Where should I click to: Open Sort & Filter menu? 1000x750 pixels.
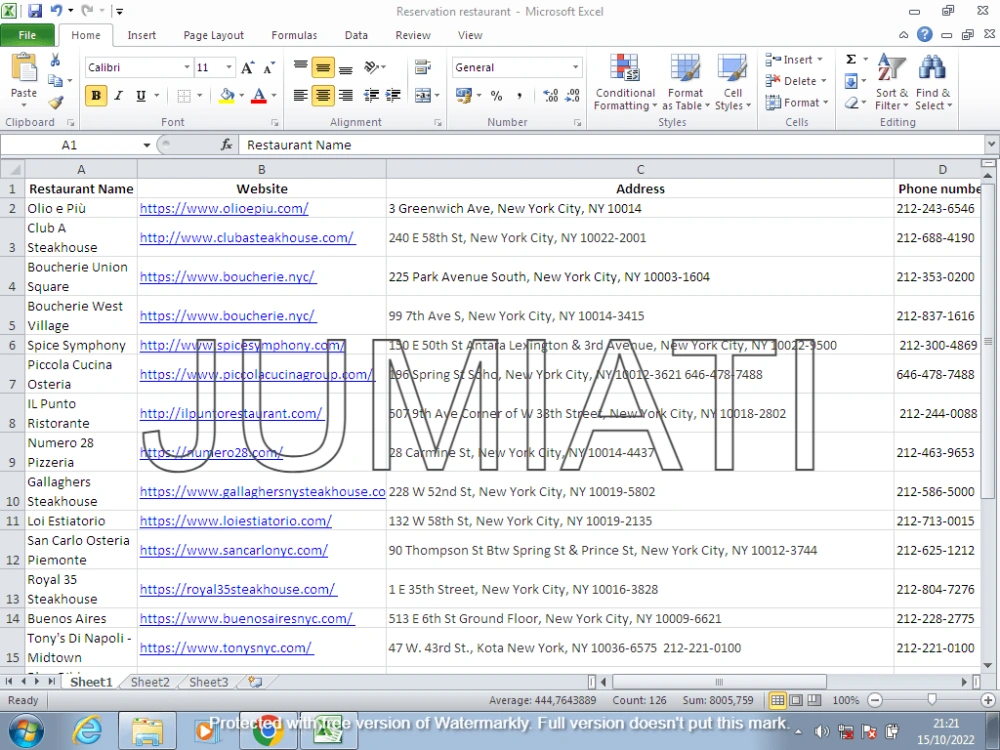[x=891, y=82]
